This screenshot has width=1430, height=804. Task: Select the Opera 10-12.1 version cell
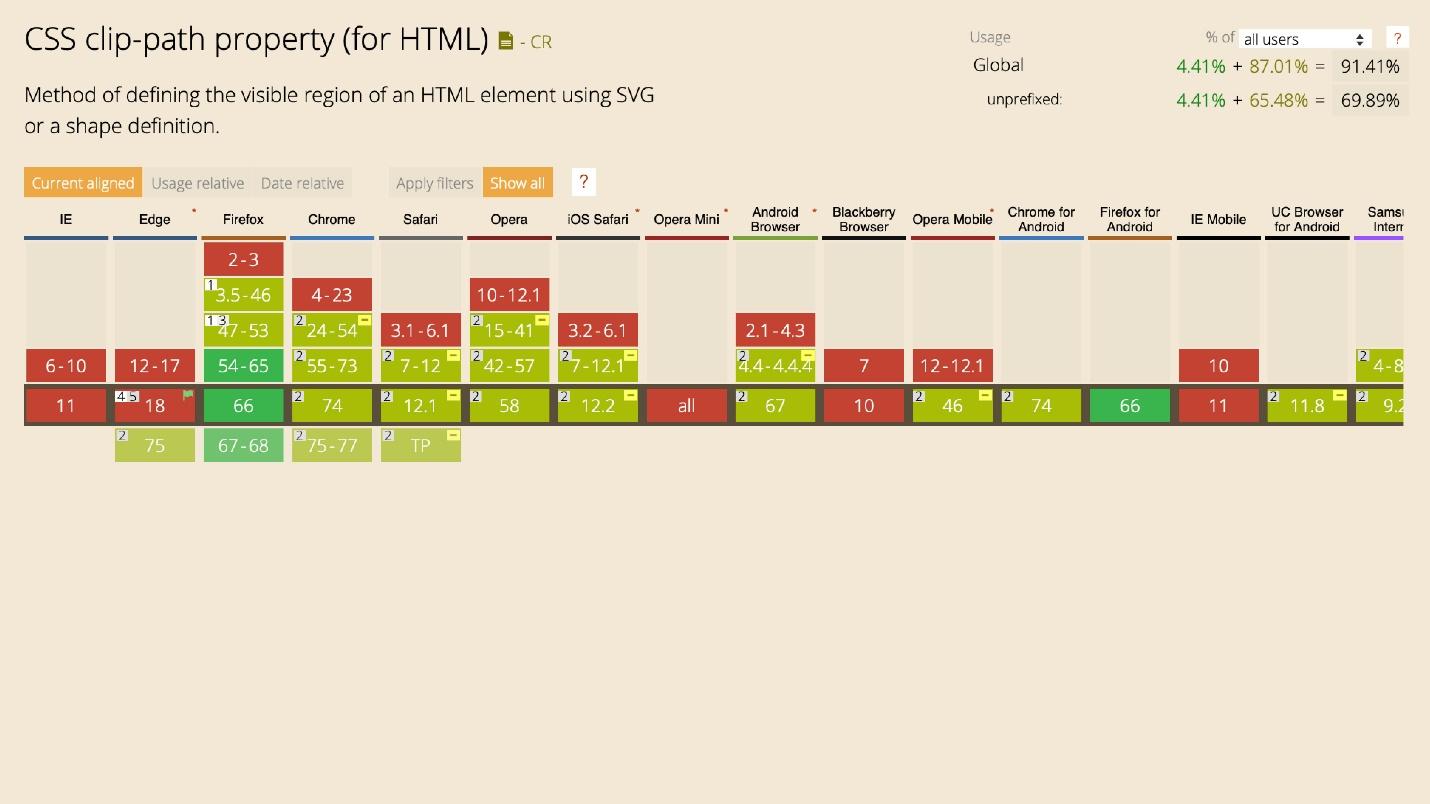pos(509,295)
